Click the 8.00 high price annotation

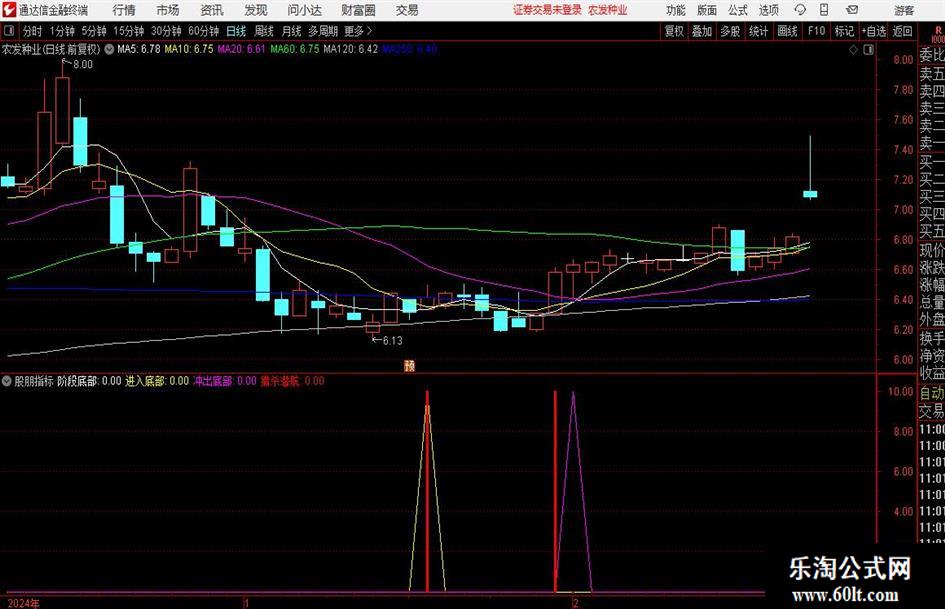click(83, 65)
